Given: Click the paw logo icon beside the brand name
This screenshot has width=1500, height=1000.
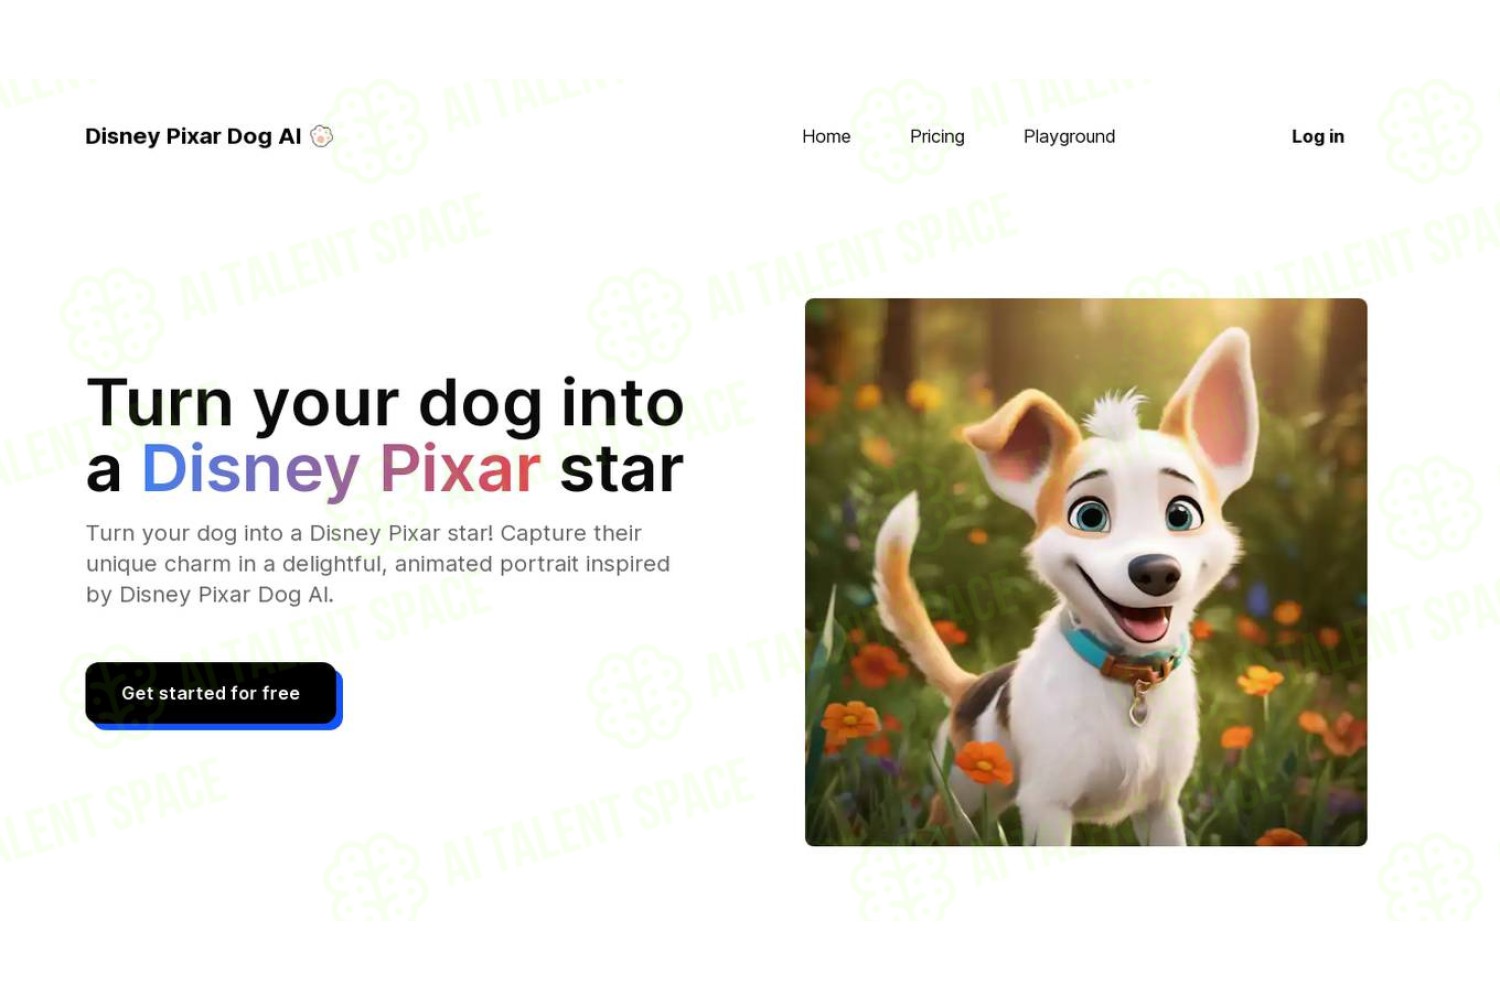Looking at the screenshot, I should [x=321, y=136].
